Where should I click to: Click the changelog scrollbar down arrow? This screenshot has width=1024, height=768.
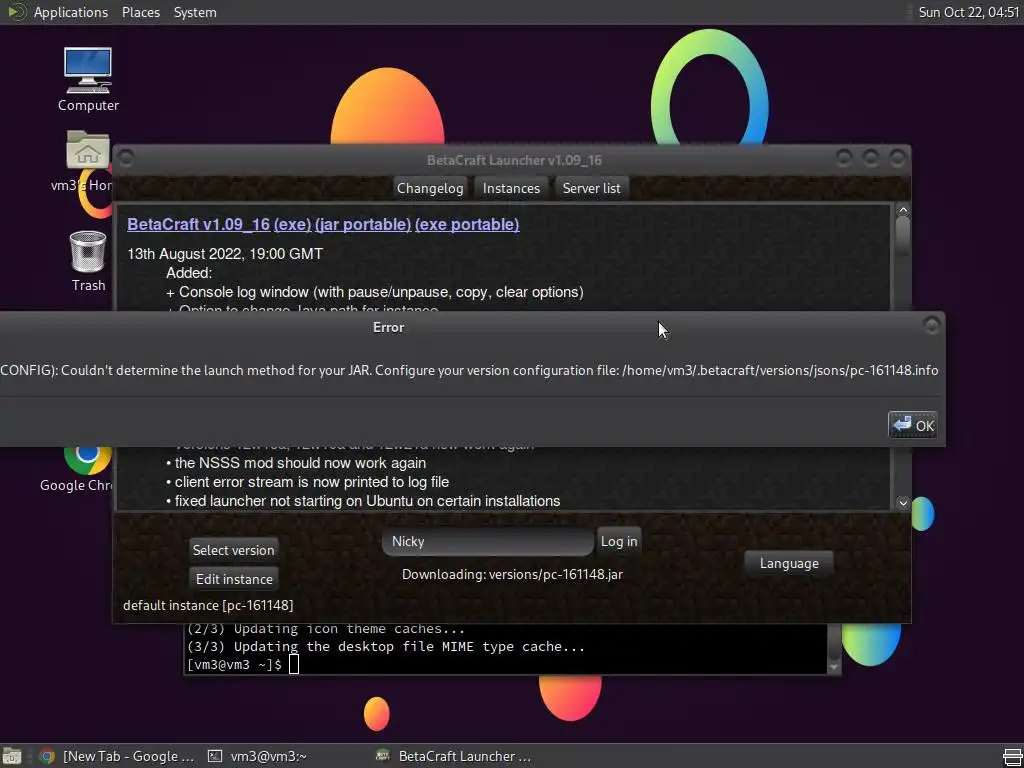[x=903, y=502]
